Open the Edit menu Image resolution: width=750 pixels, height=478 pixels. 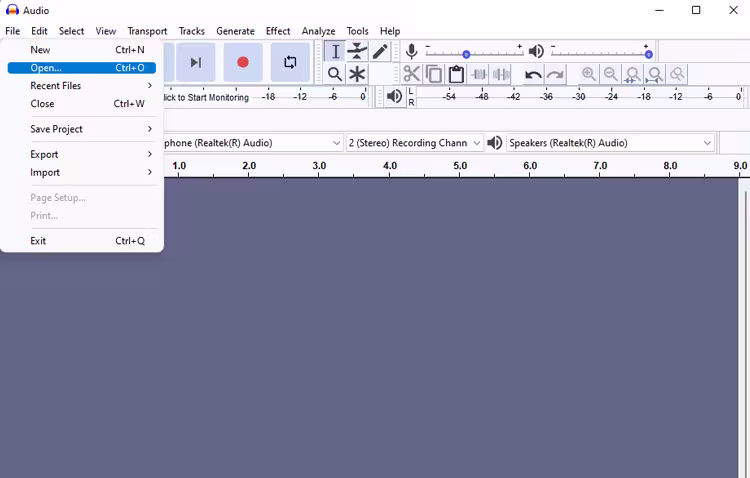click(x=39, y=31)
